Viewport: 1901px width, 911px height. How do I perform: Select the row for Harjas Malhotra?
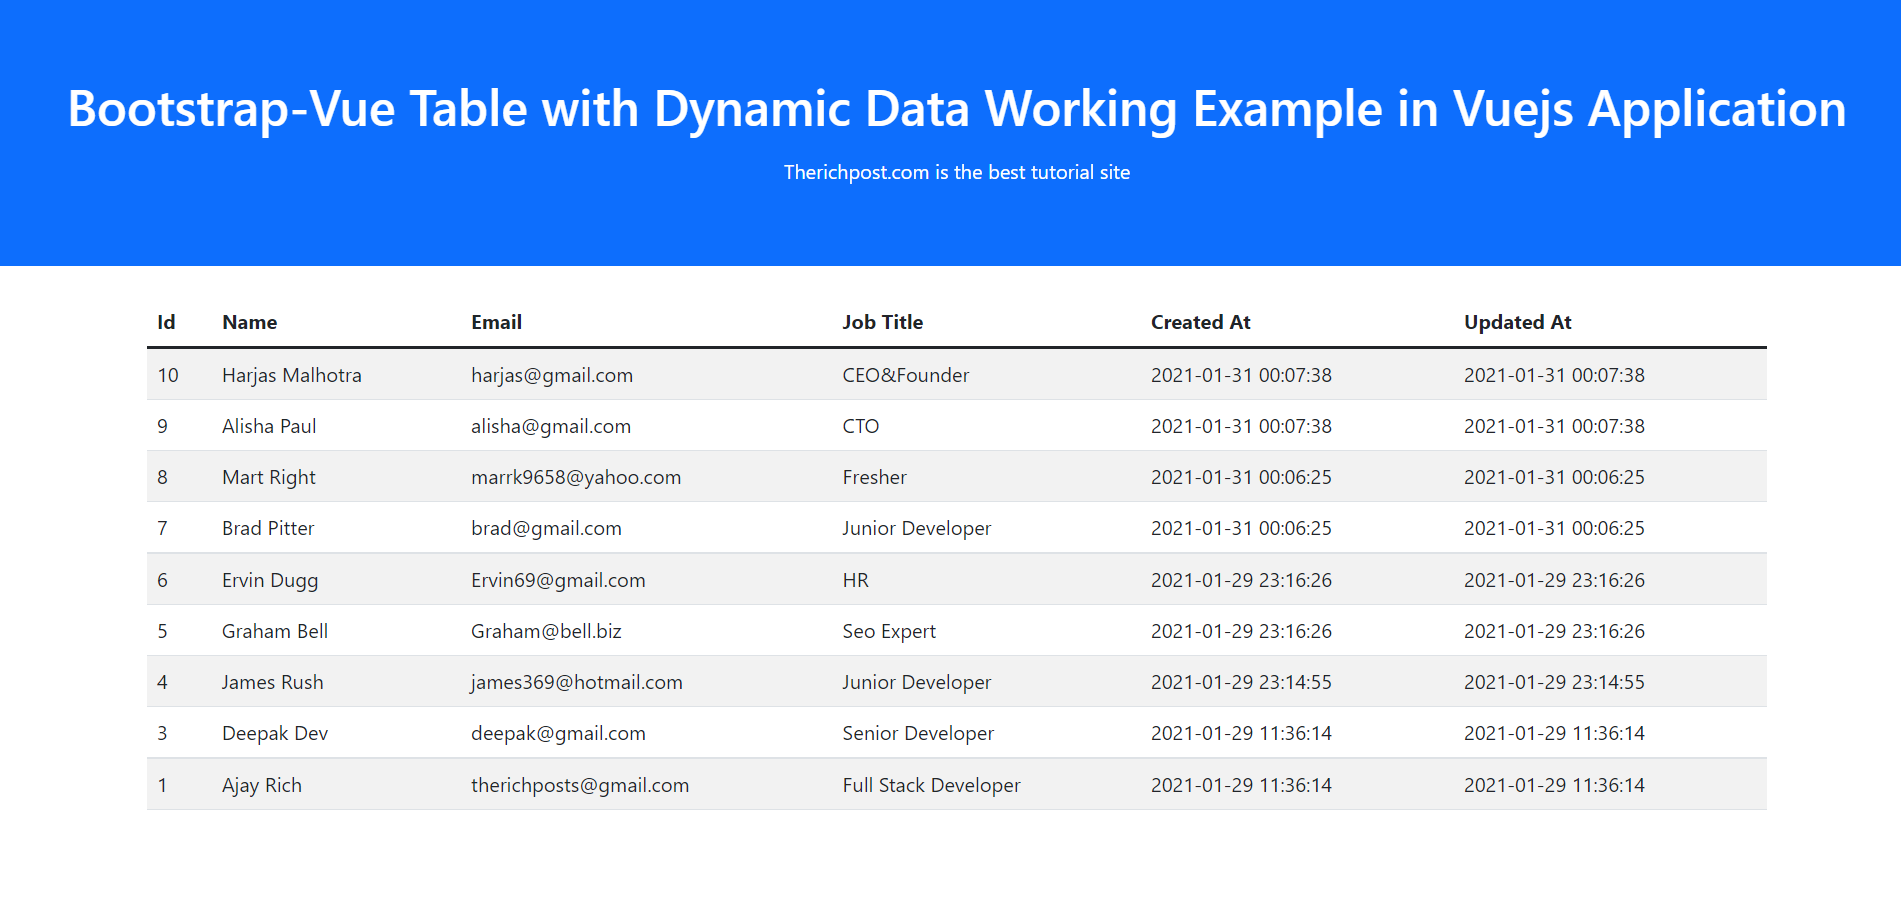(x=292, y=375)
